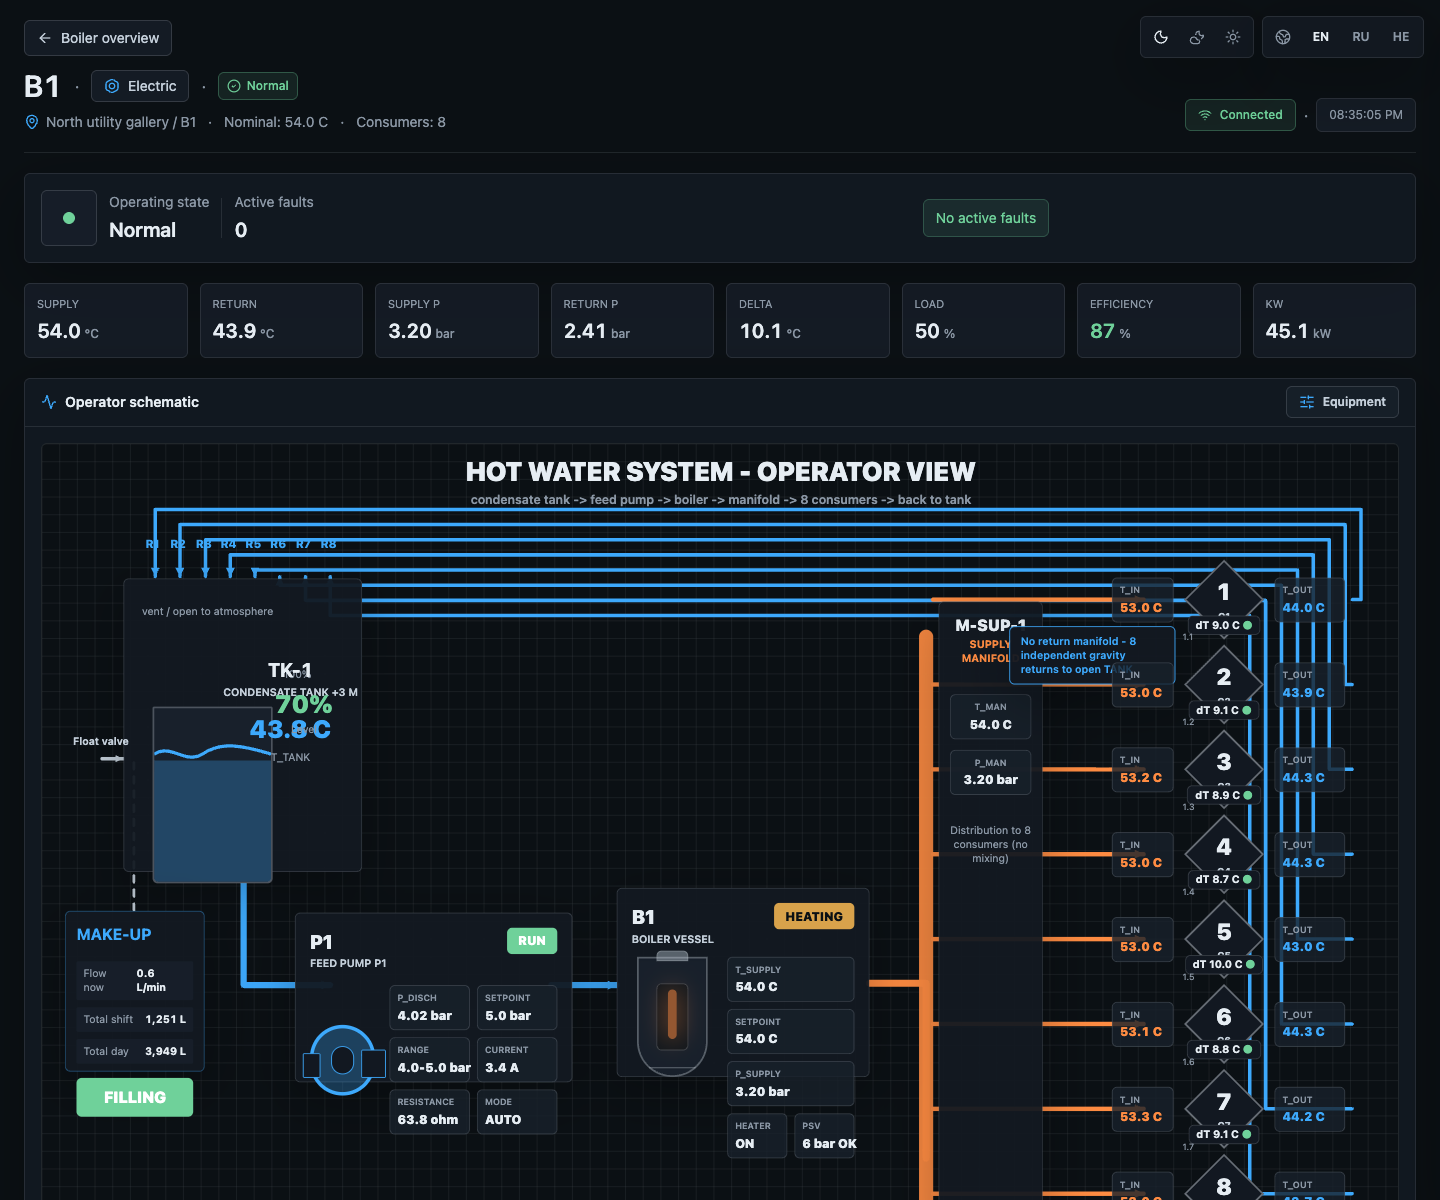This screenshot has height=1200, width=1440.
Task: Select the KW 45.1 kW card
Action: point(1334,320)
